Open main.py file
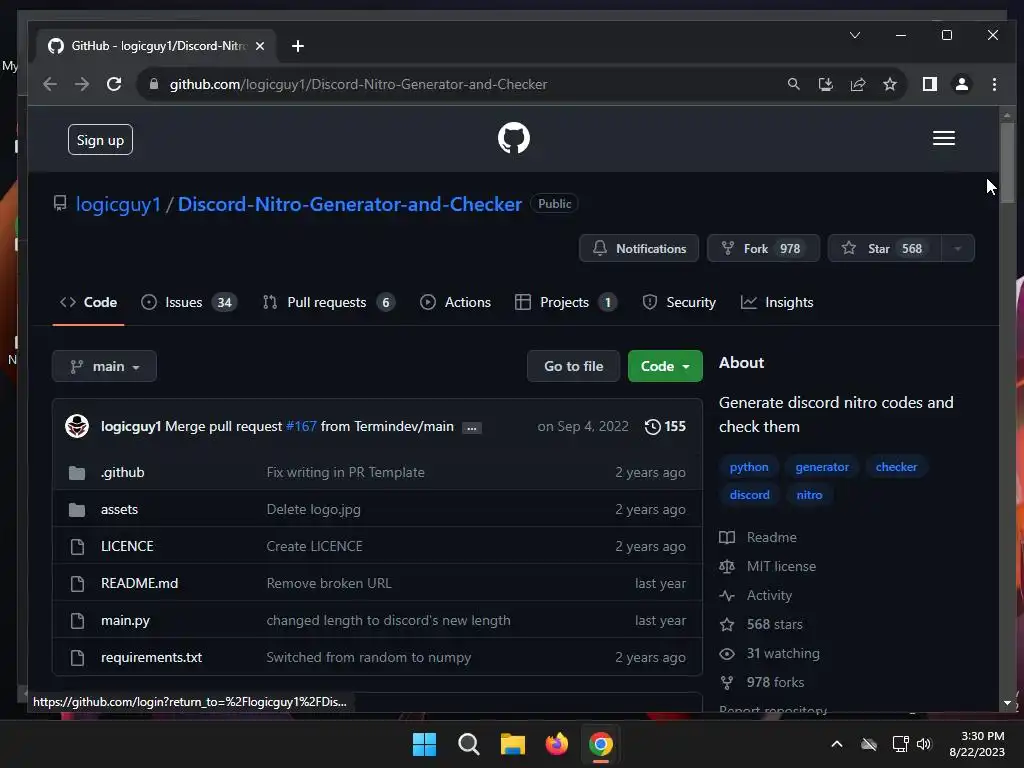The height and width of the screenshot is (768, 1024). (x=125, y=620)
